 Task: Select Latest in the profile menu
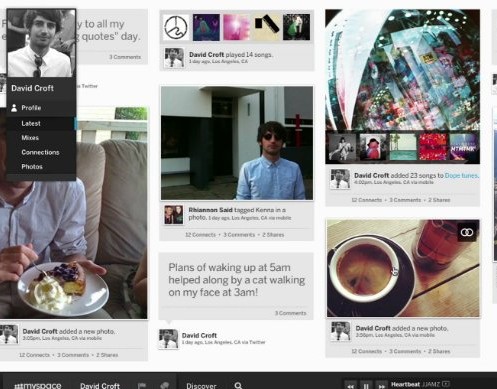point(31,123)
